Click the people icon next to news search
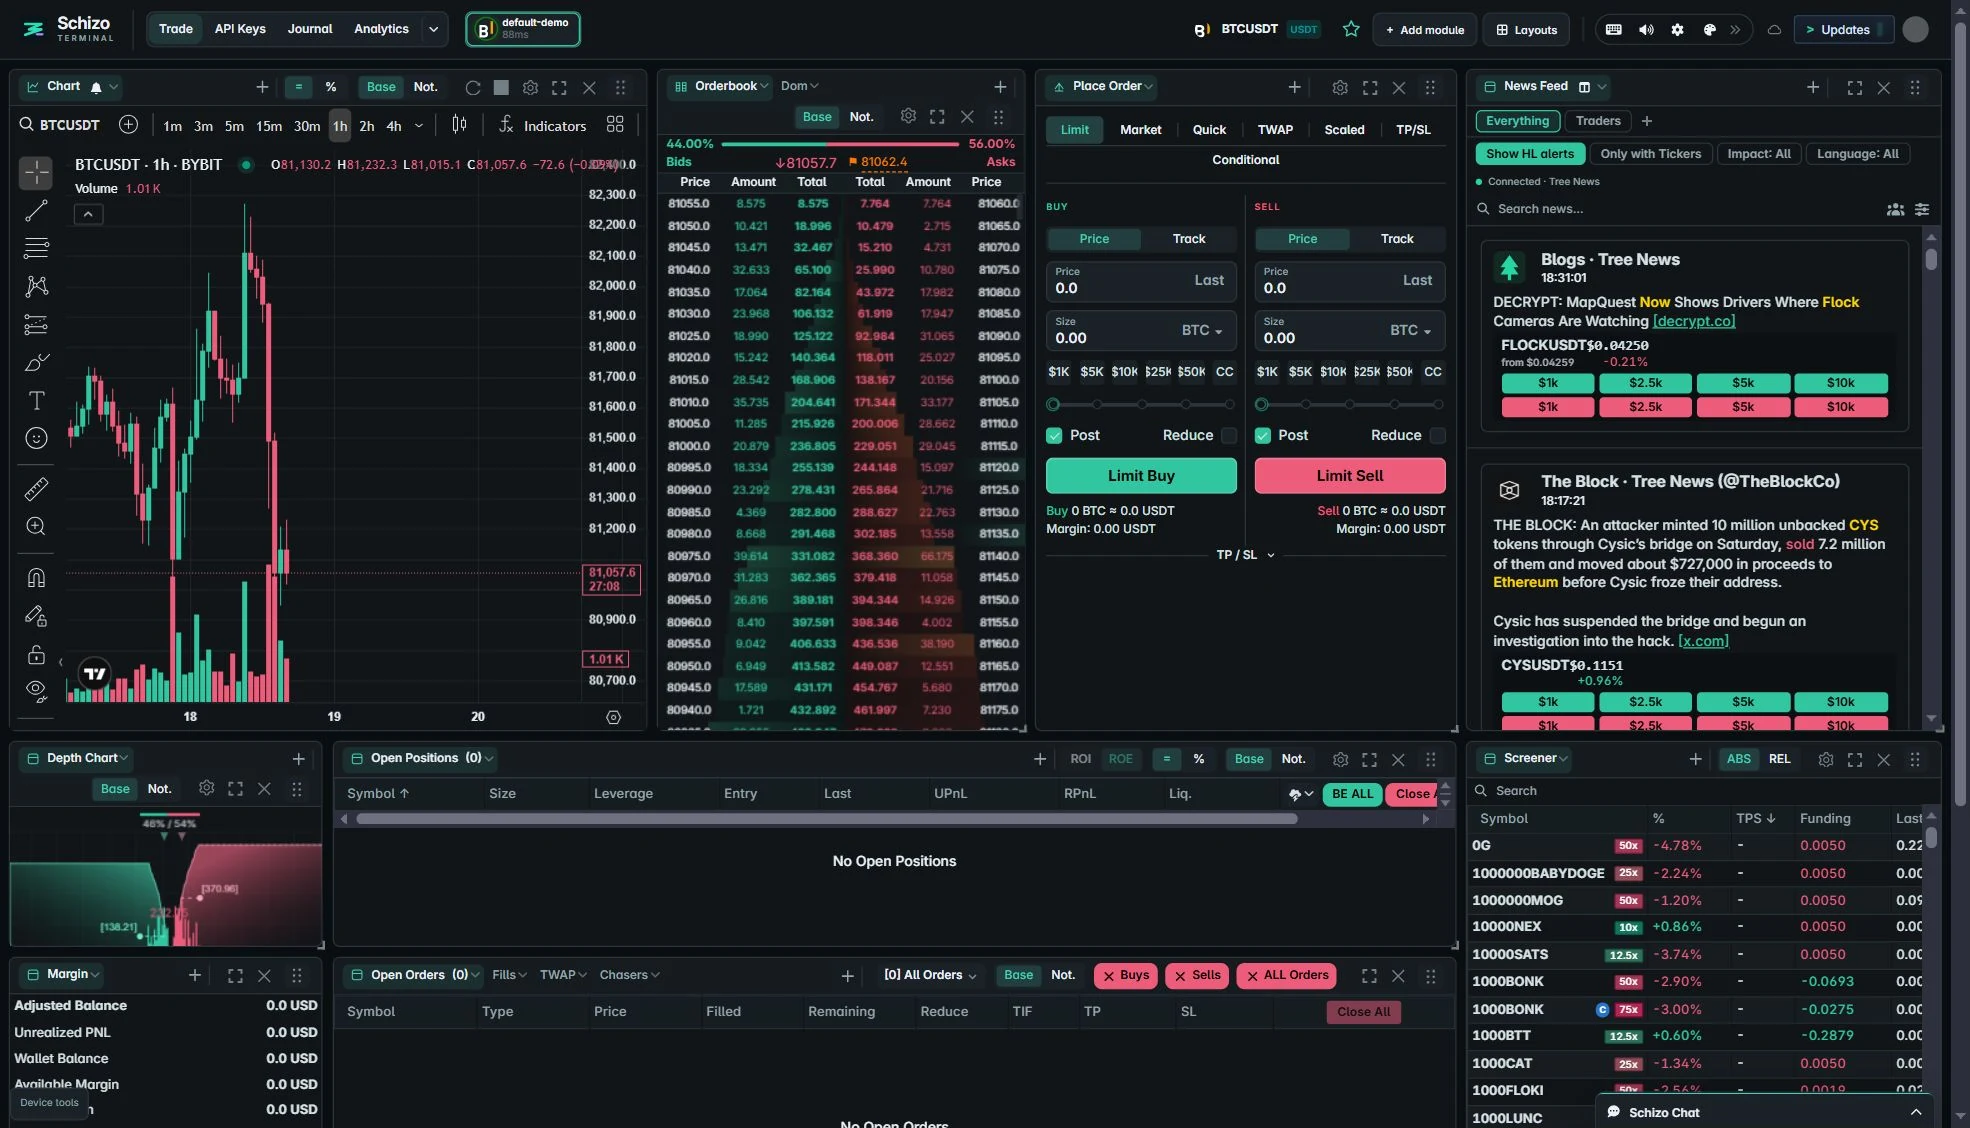 point(1895,209)
